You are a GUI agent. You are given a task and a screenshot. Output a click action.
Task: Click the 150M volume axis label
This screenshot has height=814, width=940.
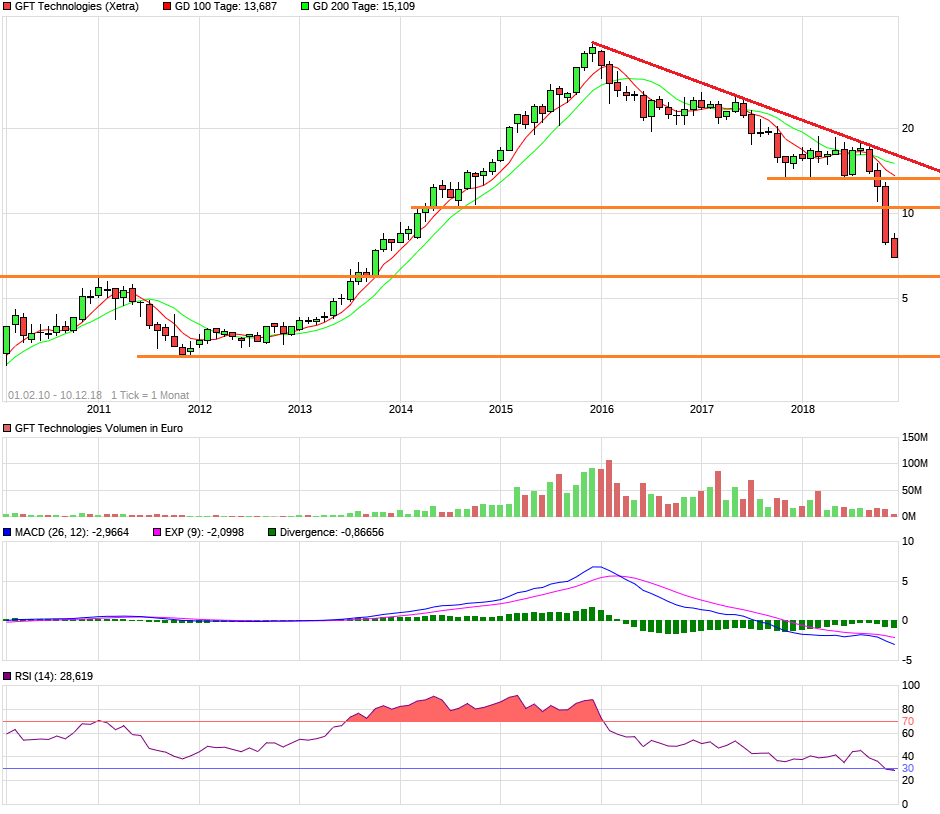915,438
